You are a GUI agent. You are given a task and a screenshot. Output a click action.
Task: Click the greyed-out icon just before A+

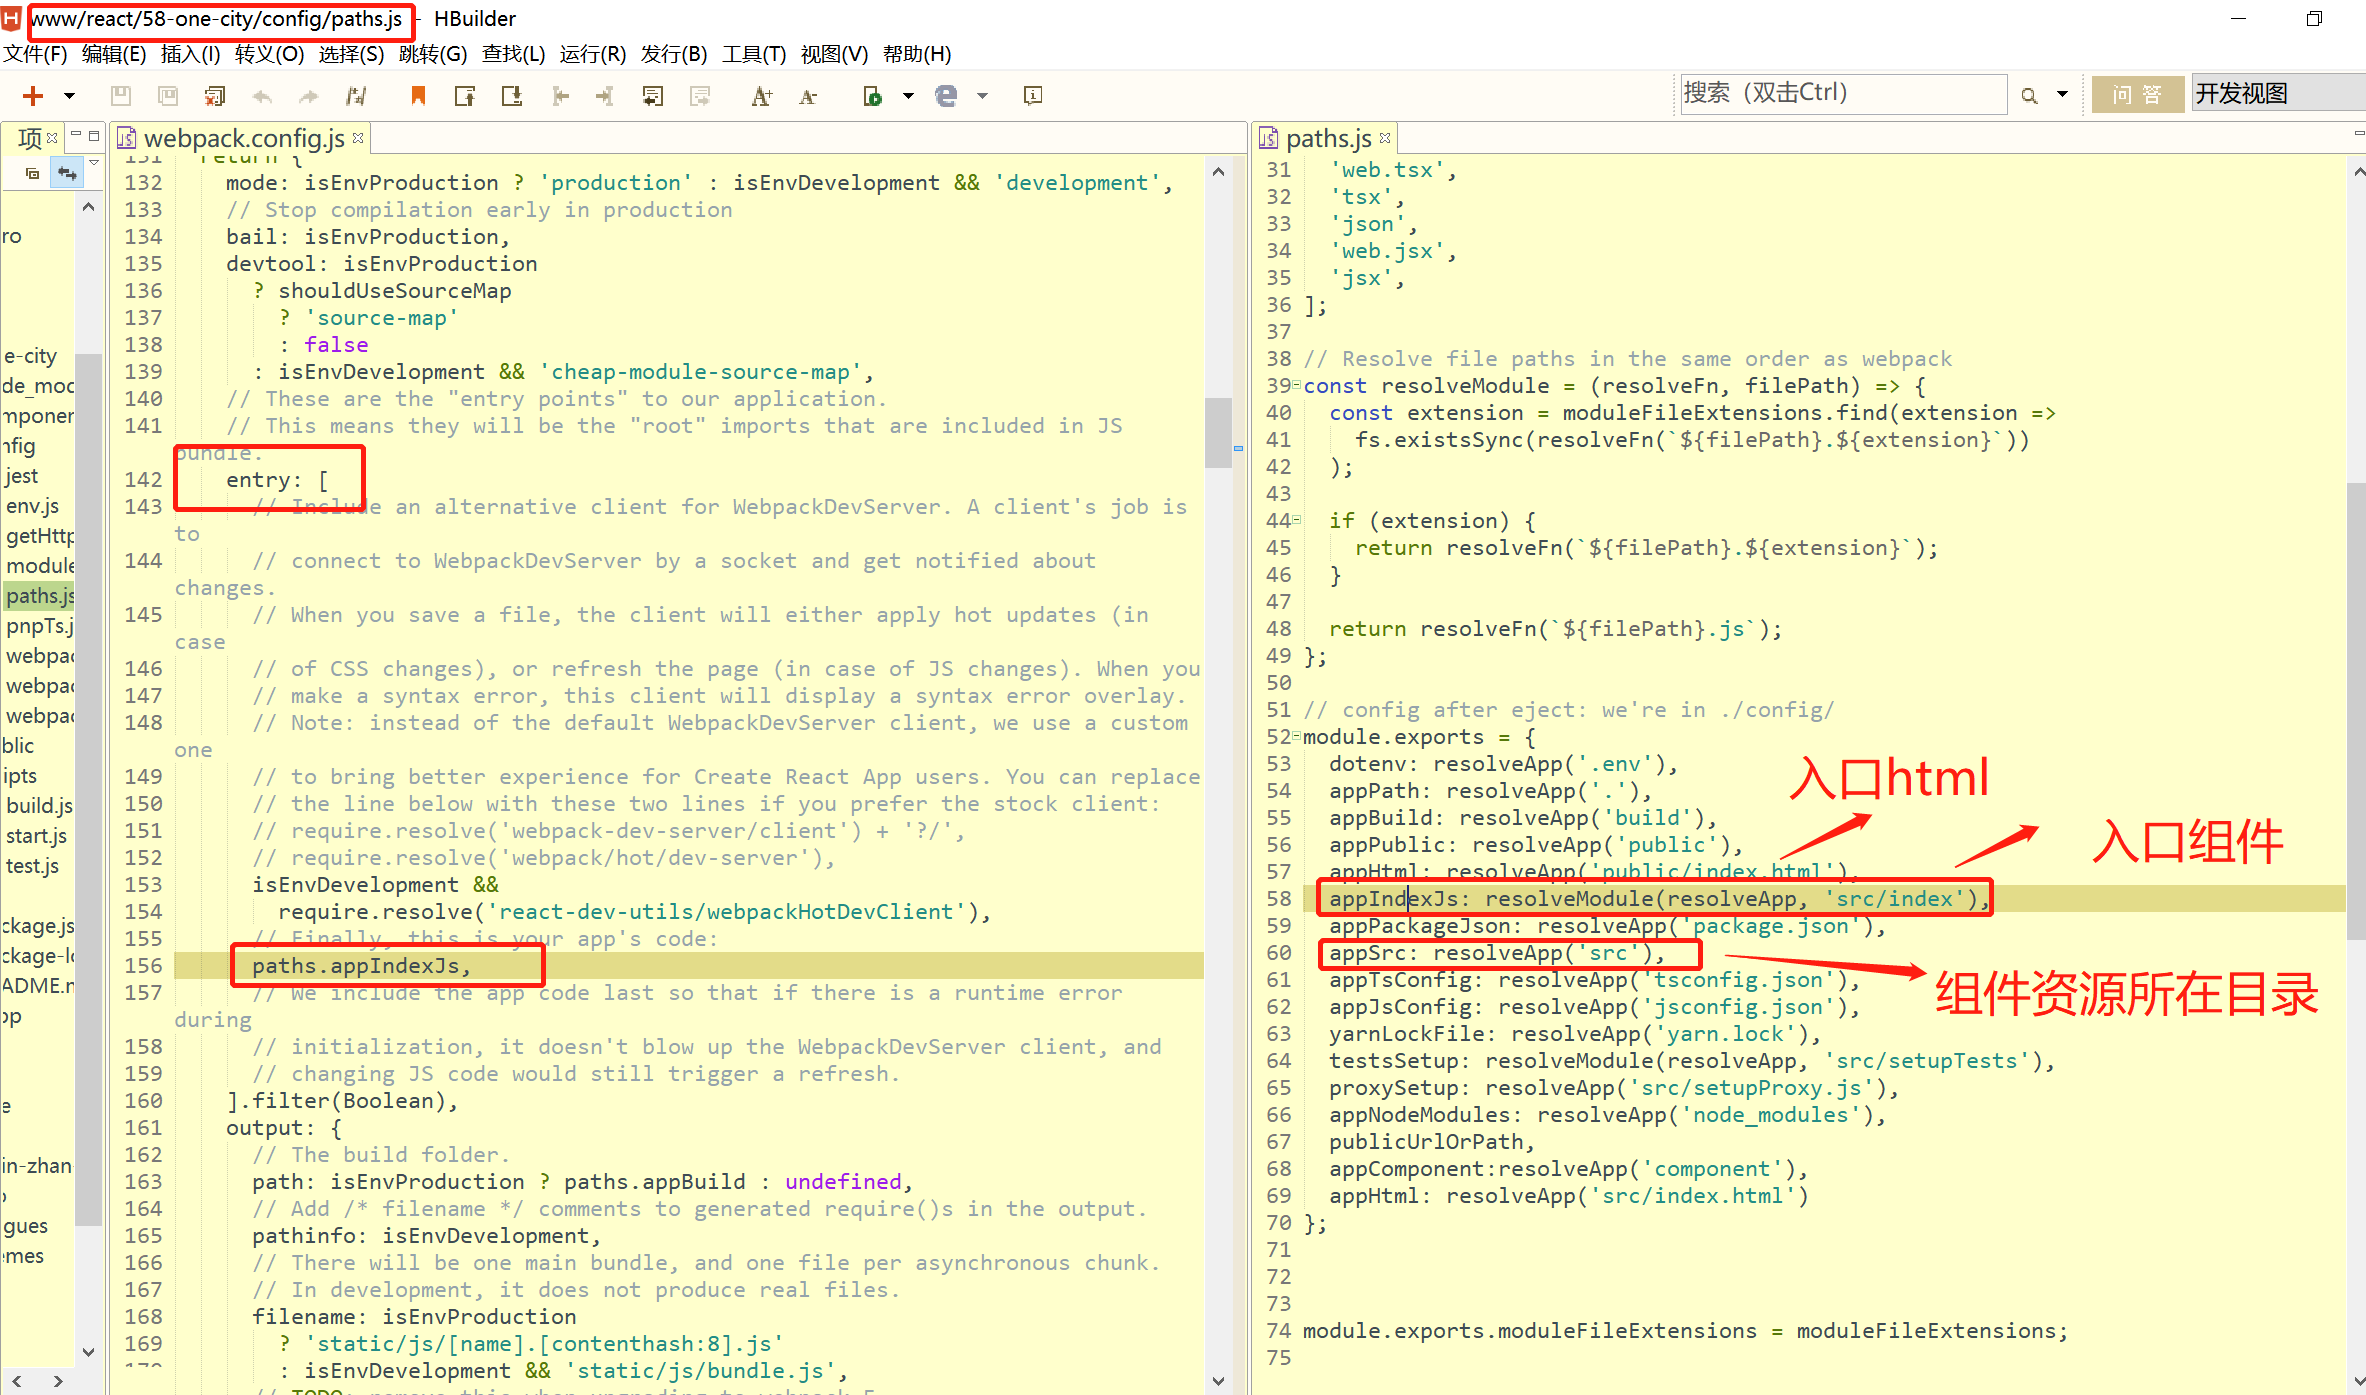point(700,96)
